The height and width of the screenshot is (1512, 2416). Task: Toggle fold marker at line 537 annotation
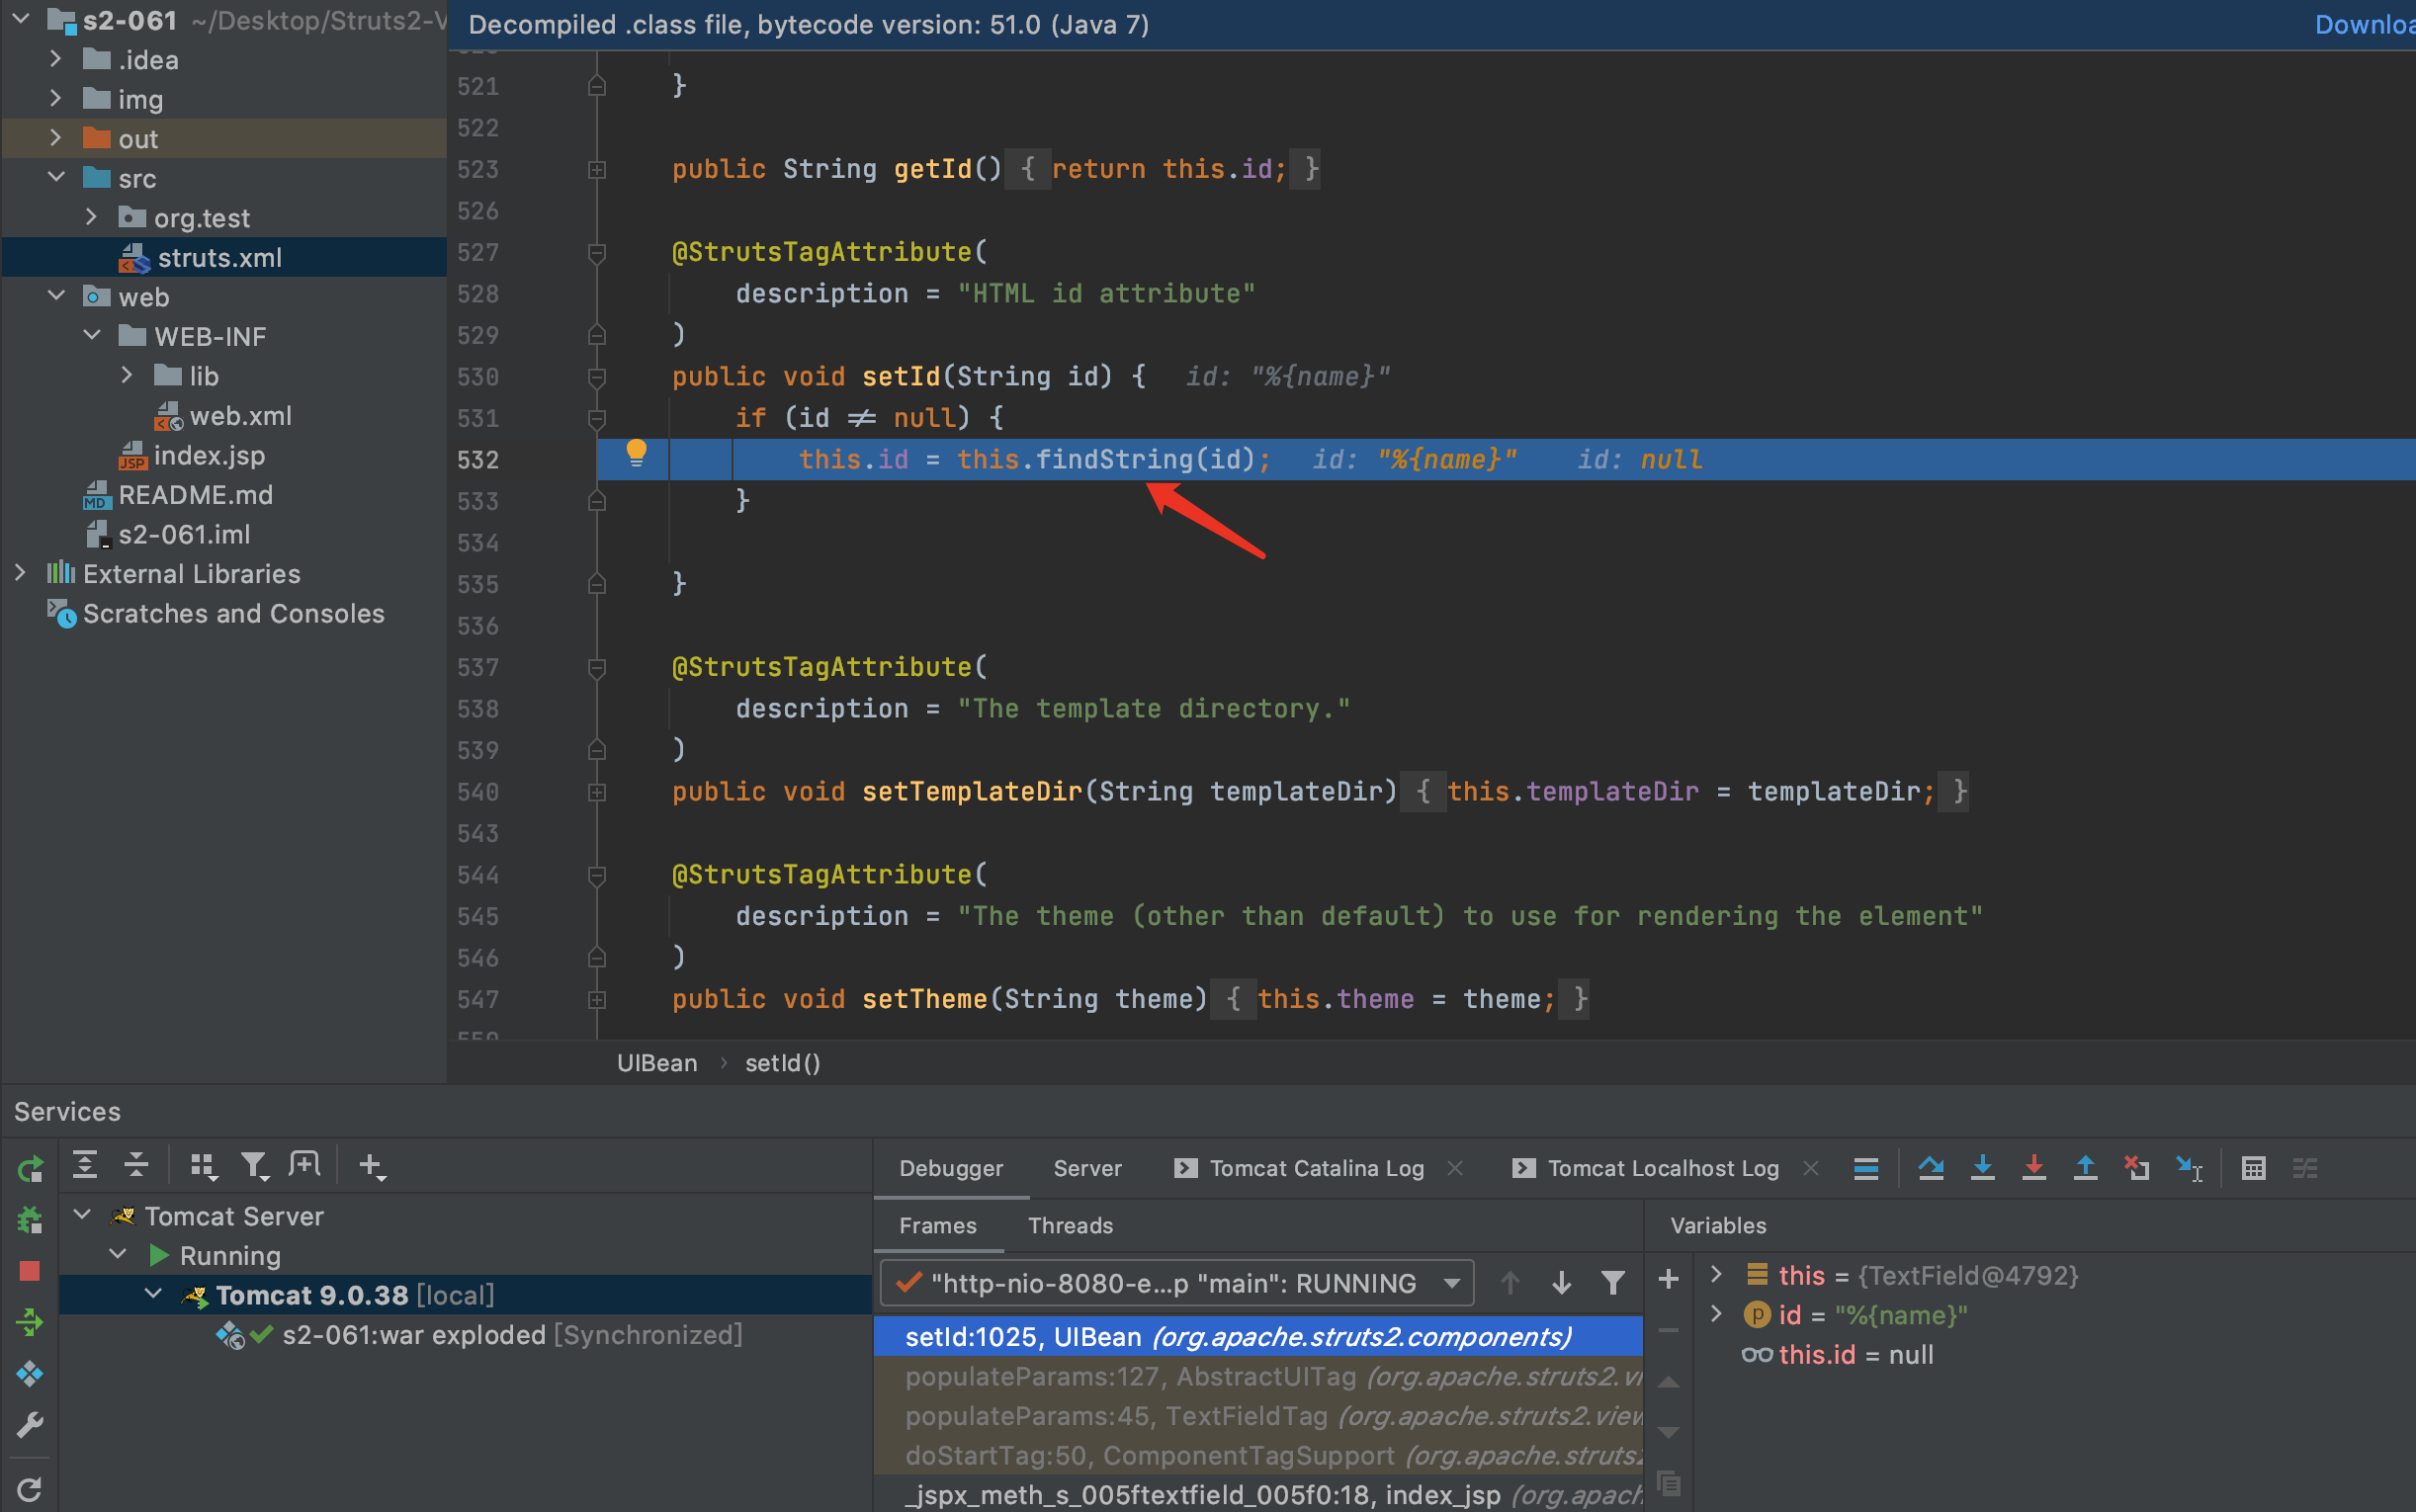click(x=597, y=667)
